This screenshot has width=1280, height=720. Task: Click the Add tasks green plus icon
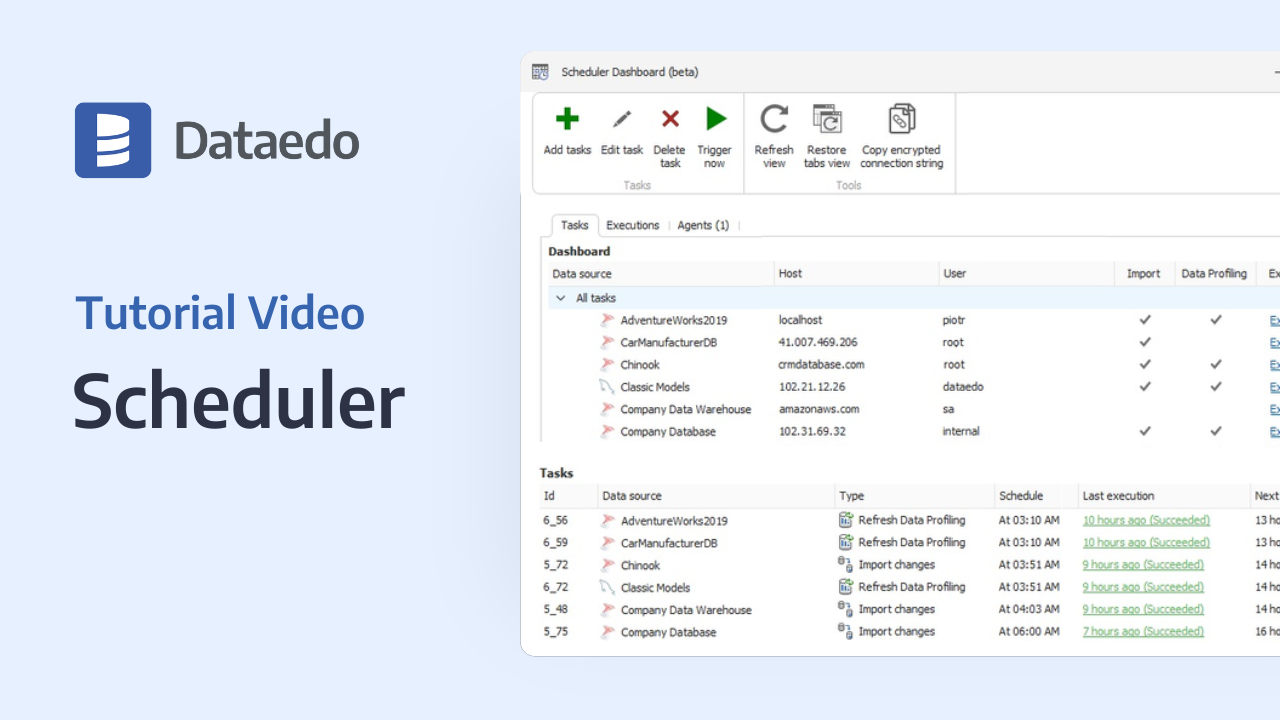tap(567, 119)
